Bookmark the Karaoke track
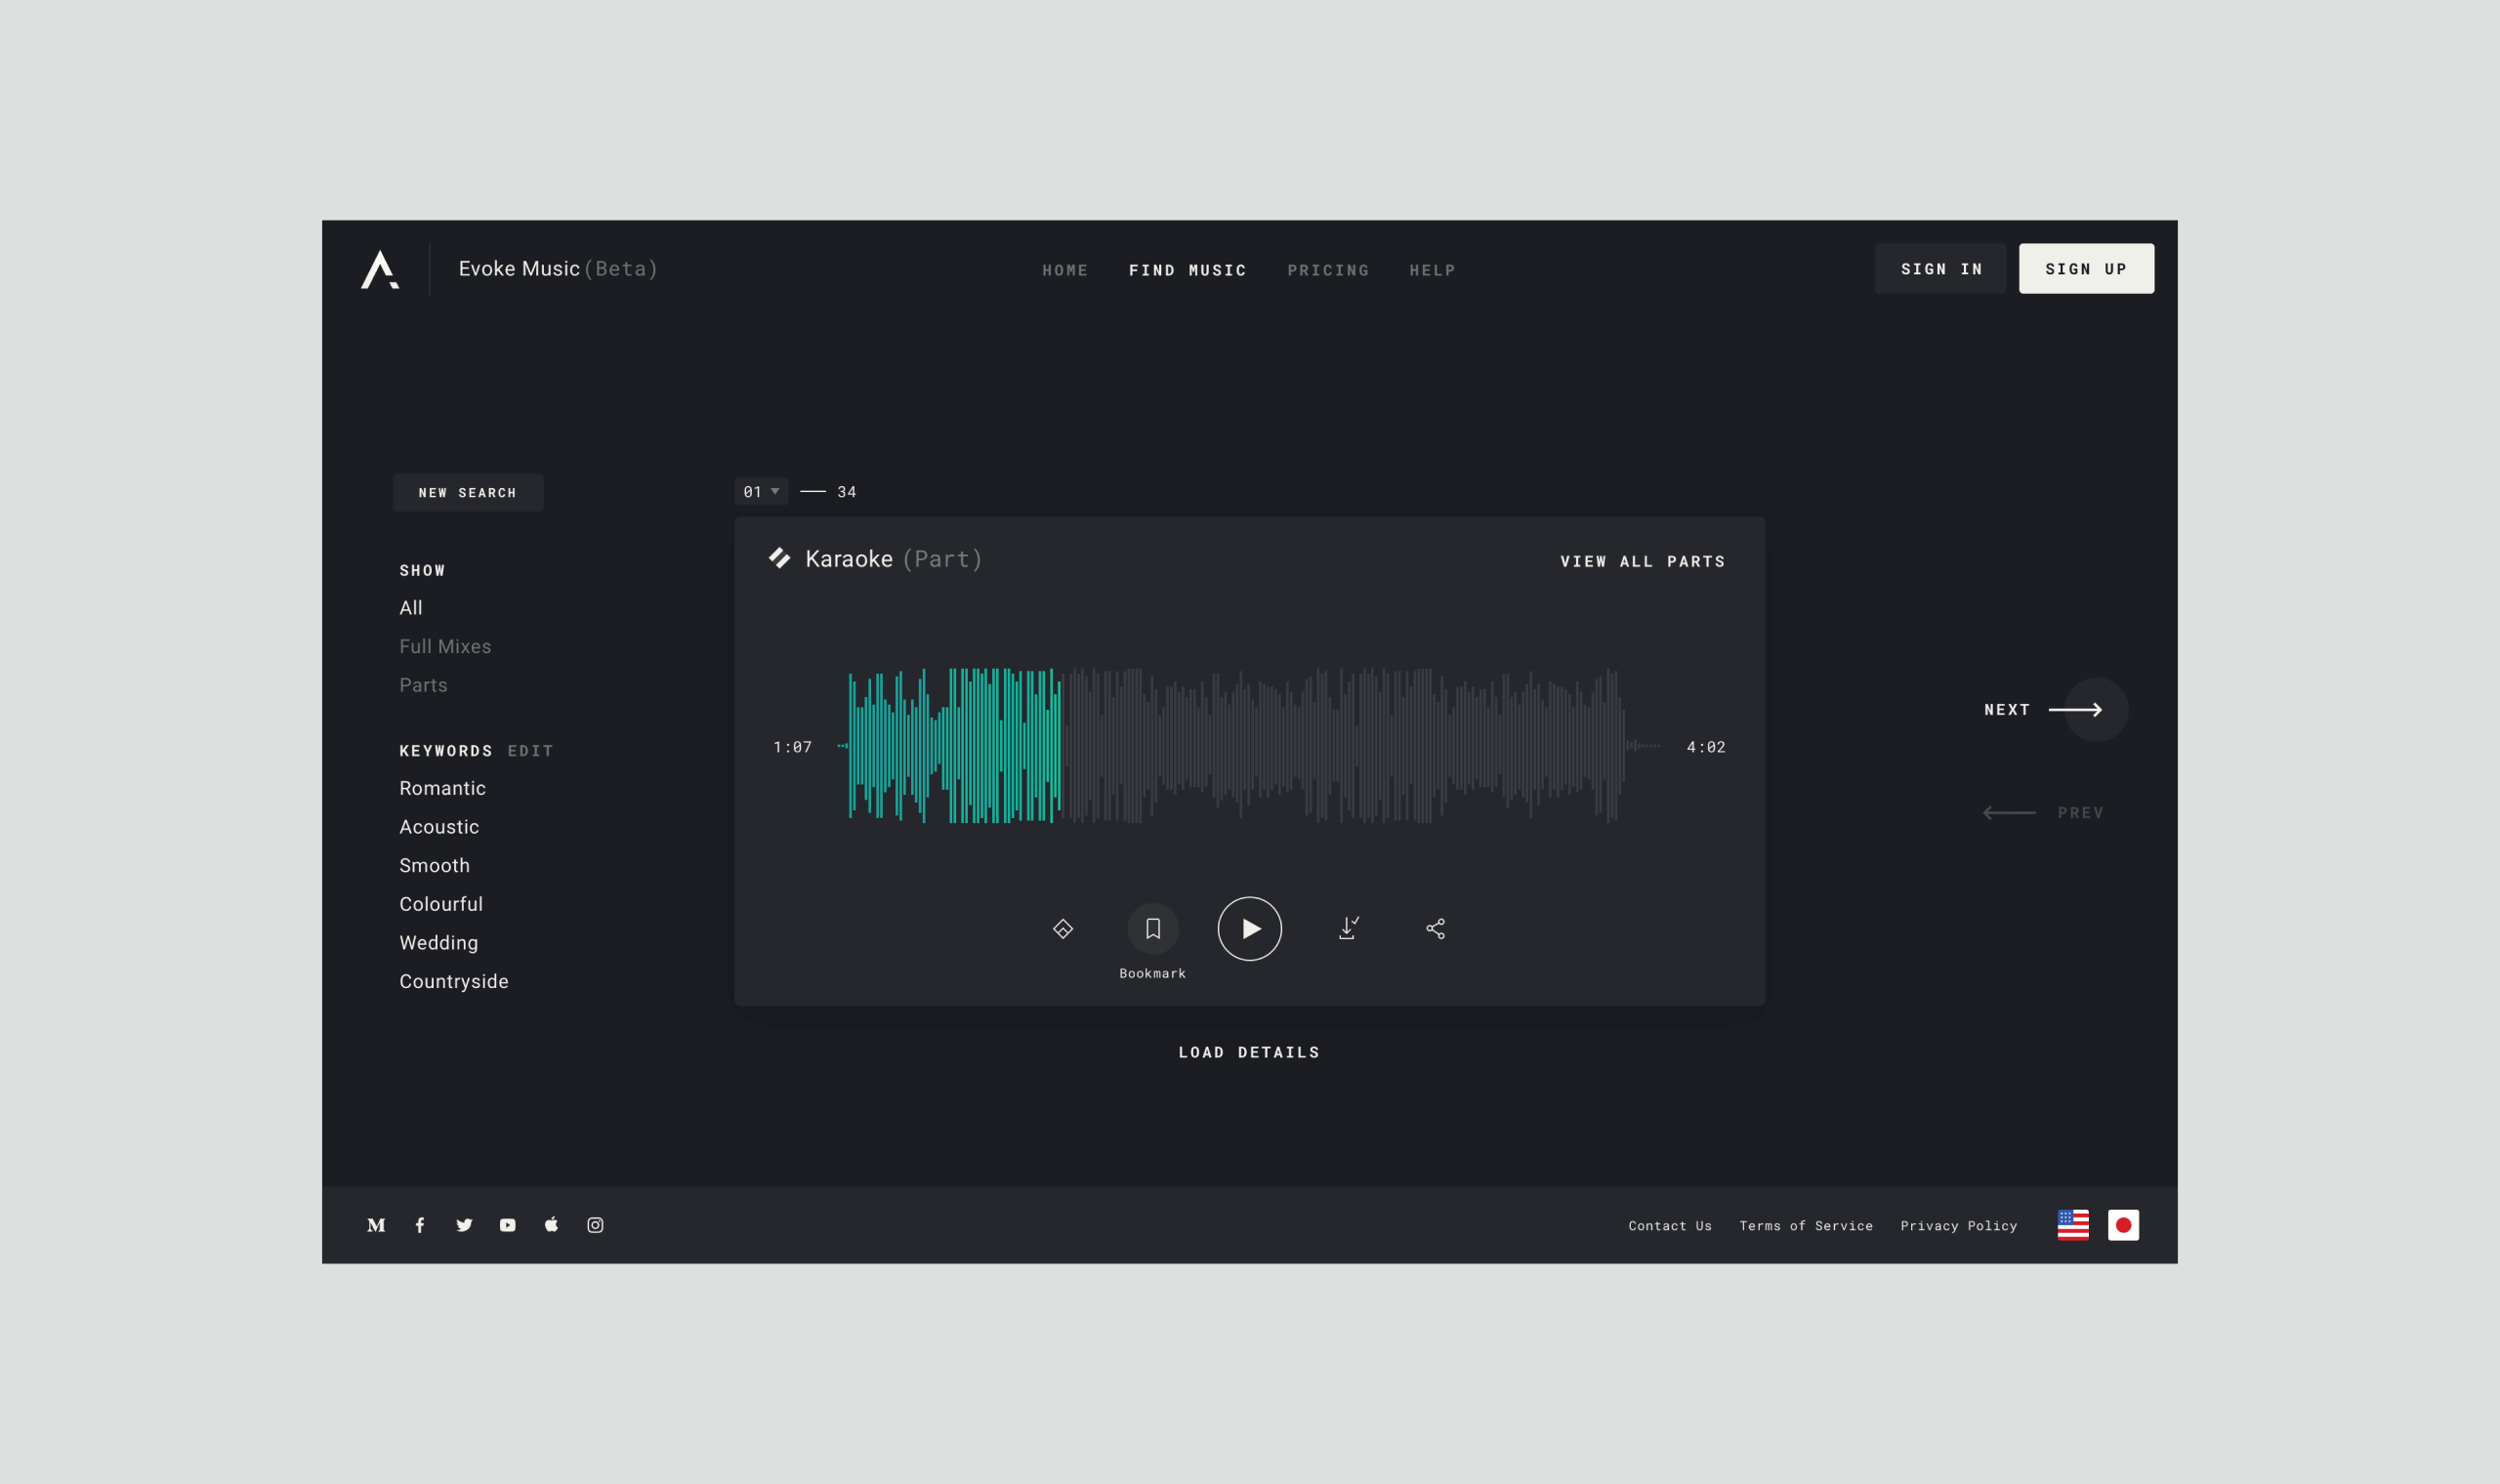Screen dimensions: 2500x1484 [x=1152, y=929]
